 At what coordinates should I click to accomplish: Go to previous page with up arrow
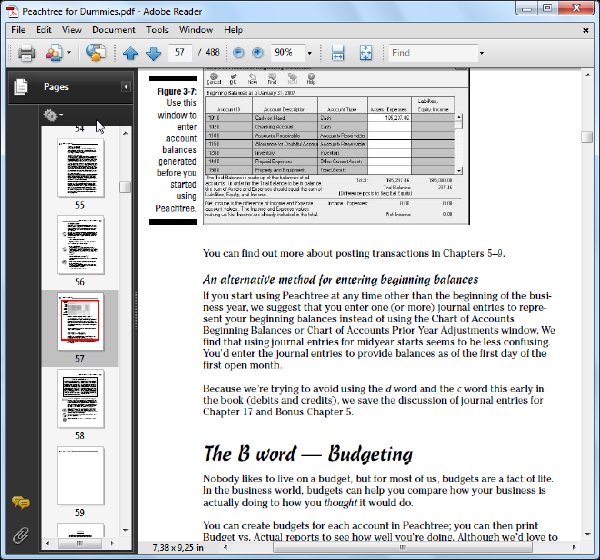[130, 53]
